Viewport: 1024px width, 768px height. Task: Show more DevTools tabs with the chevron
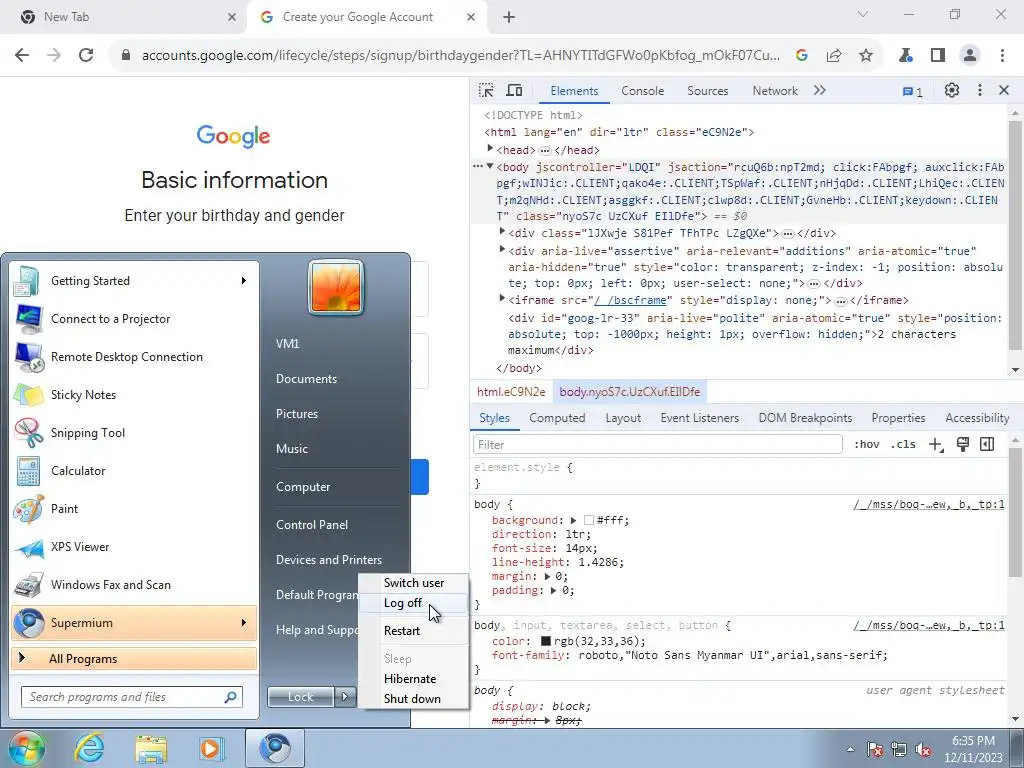click(820, 91)
